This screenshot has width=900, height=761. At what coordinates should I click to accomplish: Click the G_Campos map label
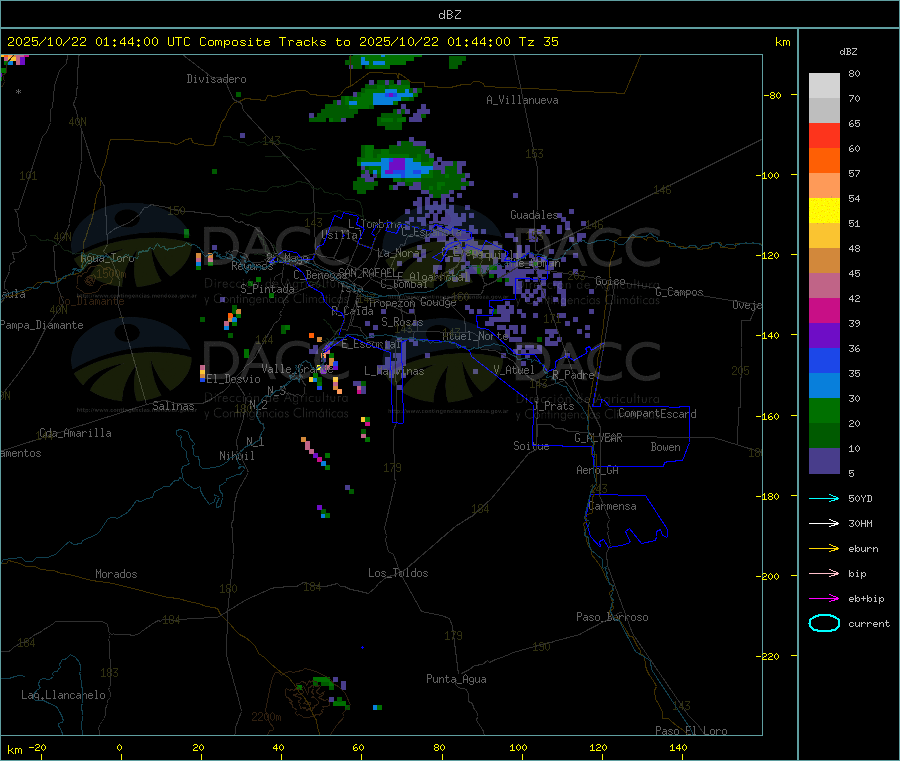coord(679,292)
